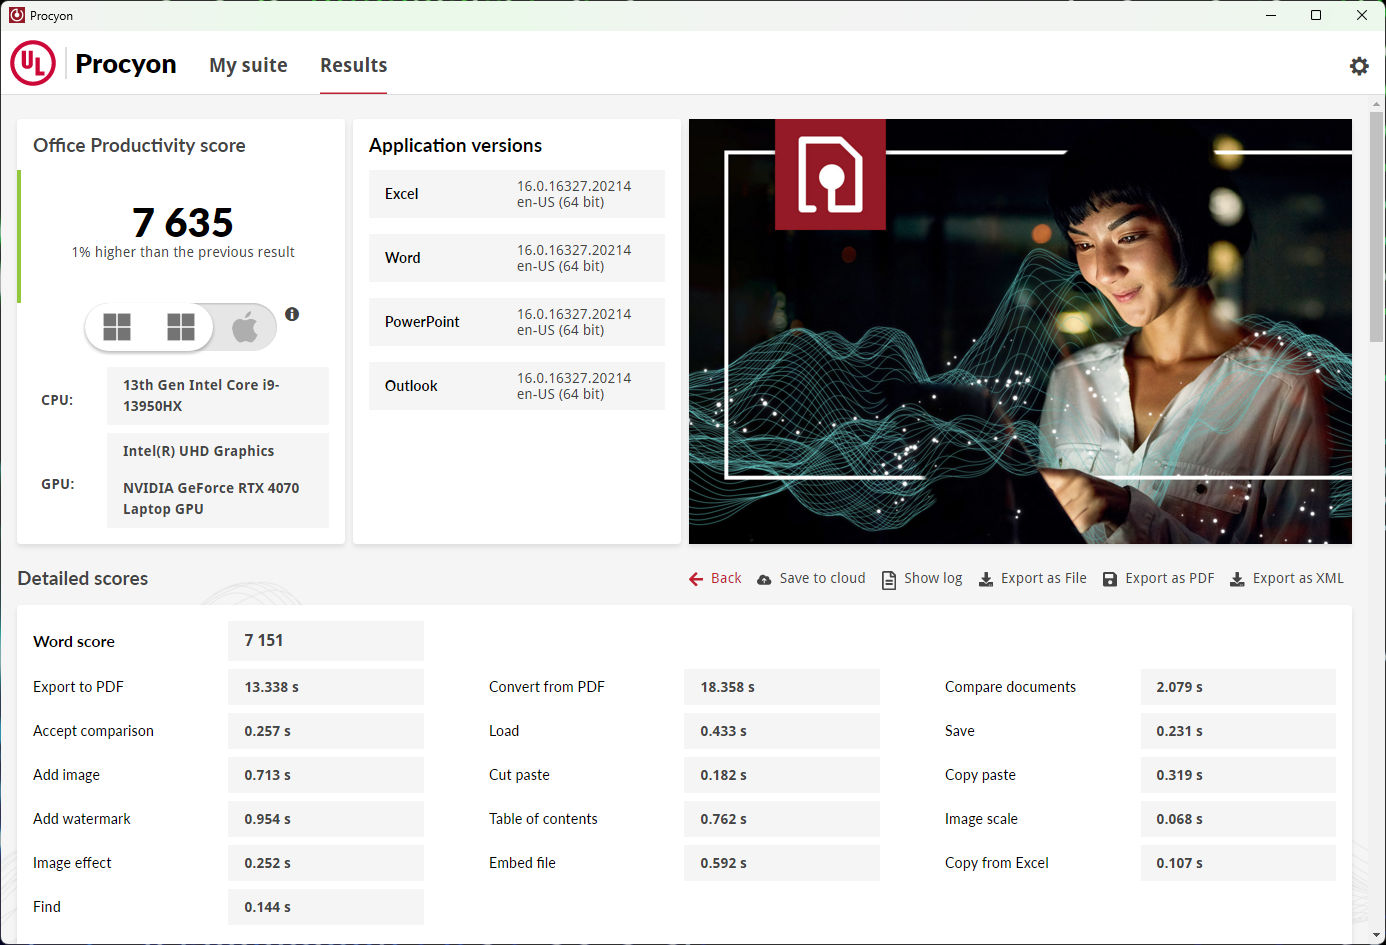Click the "Add watermark" label
Viewport: 1386px width, 945px height.
[82, 819]
